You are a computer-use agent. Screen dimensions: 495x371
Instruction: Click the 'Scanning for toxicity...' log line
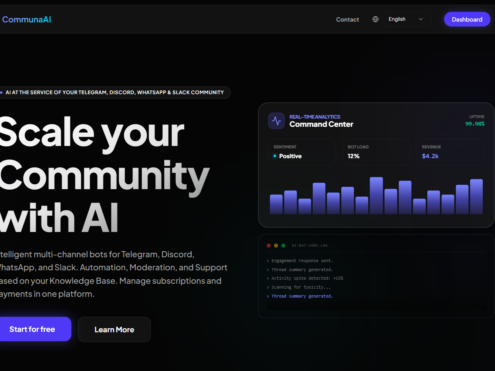click(299, 287)
